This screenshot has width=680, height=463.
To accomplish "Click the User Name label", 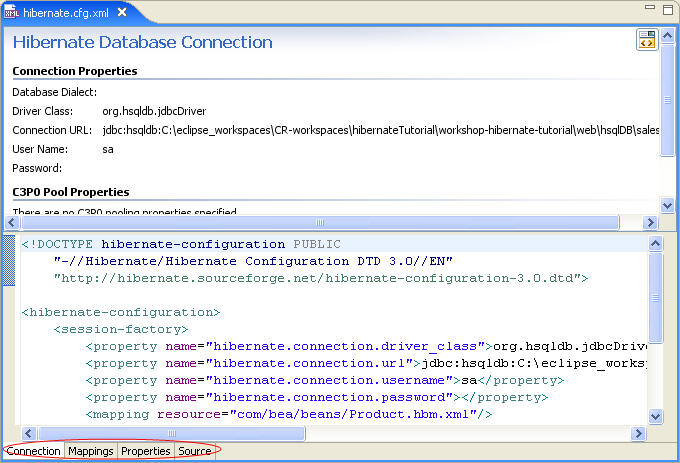I will (40, 149).
